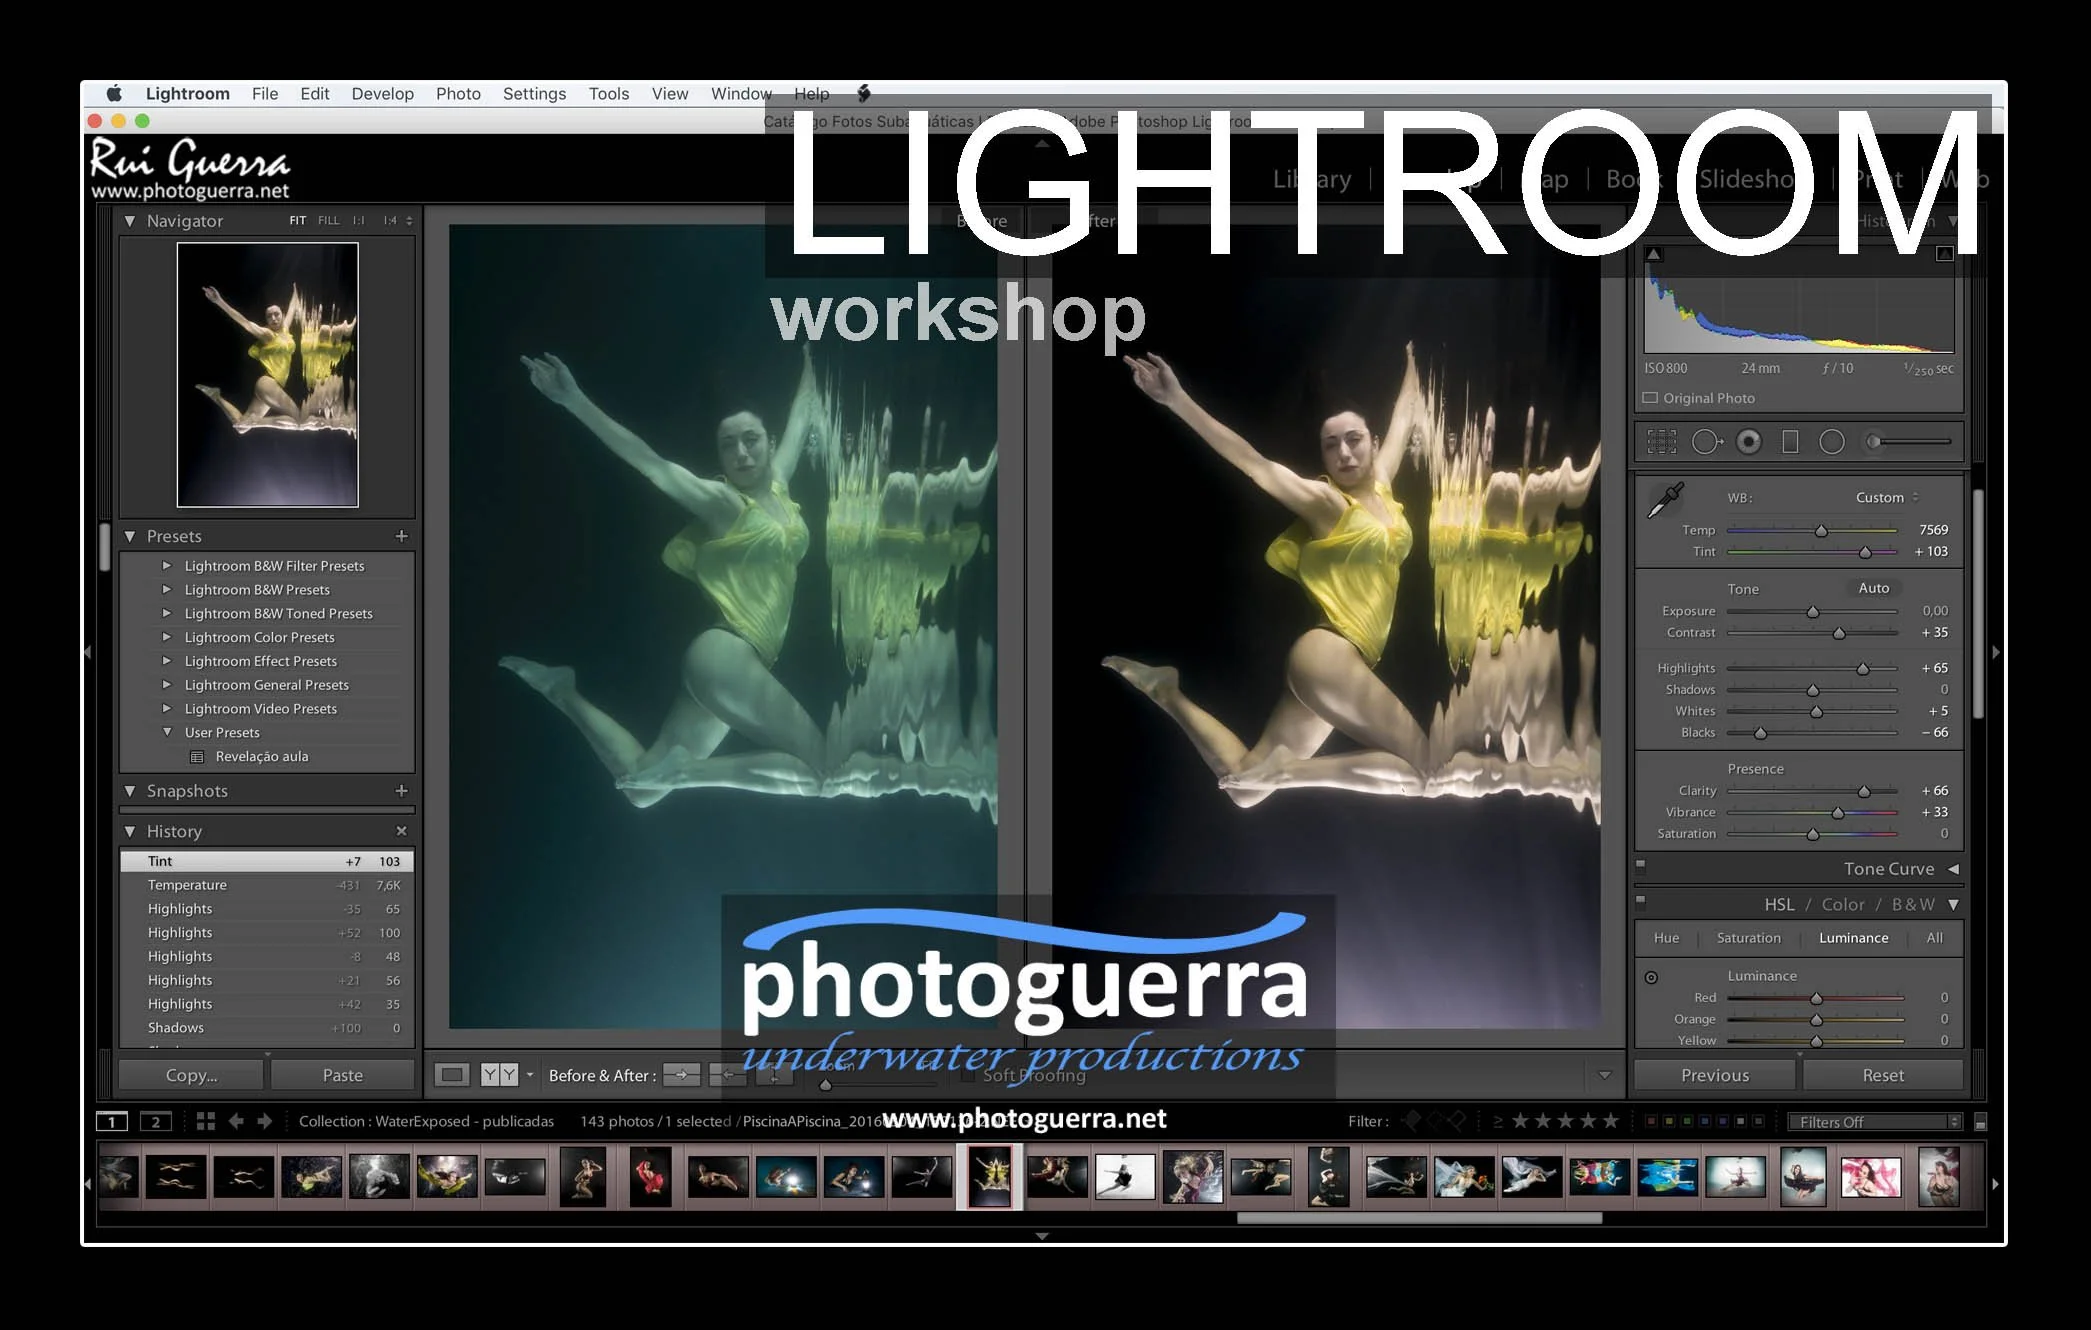Viewport: 2091px width, 1330px height.
Task: Click the Paste button
Action: coord(342,1075)
